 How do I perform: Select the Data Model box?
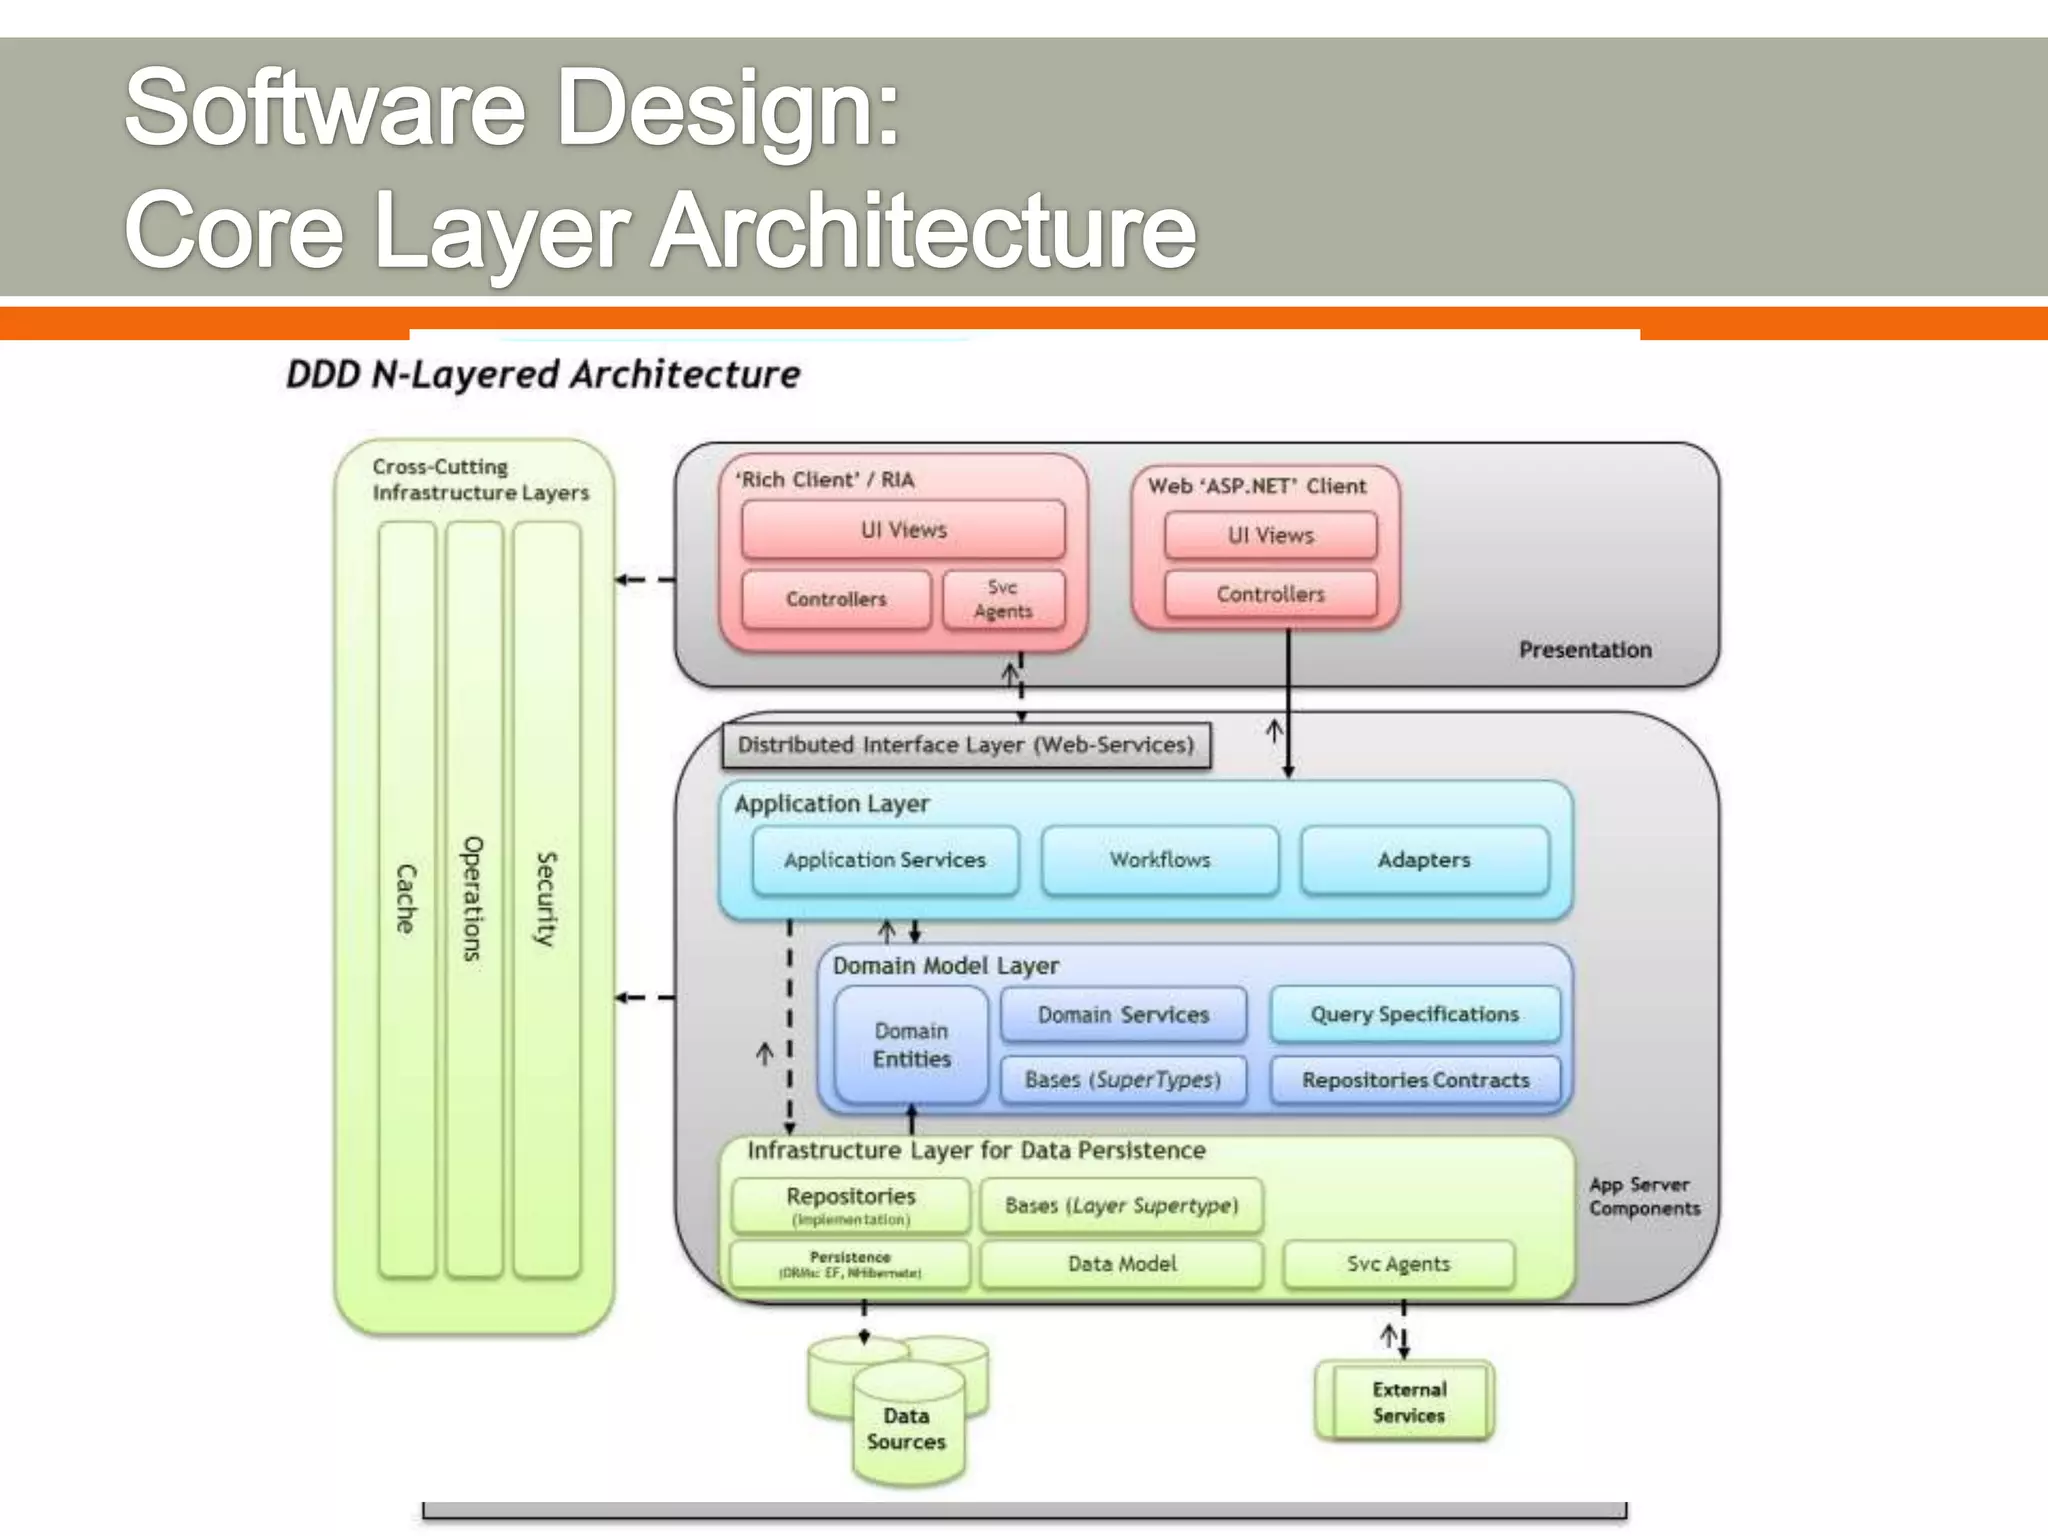[x=1122, y=1264]
